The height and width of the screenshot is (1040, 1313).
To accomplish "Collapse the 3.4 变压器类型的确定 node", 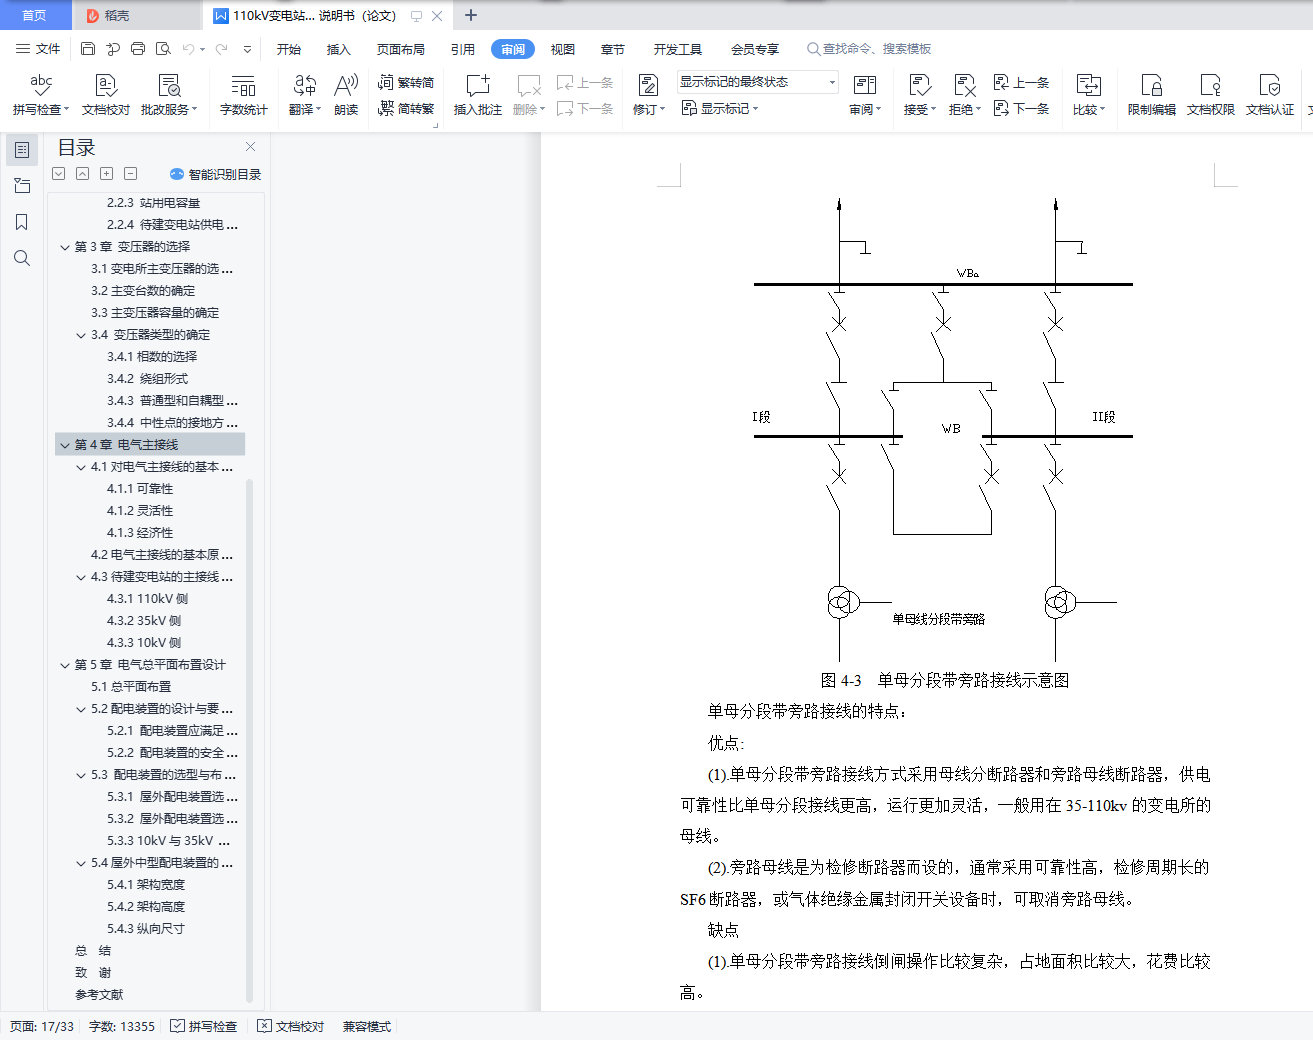I will 81,335.
